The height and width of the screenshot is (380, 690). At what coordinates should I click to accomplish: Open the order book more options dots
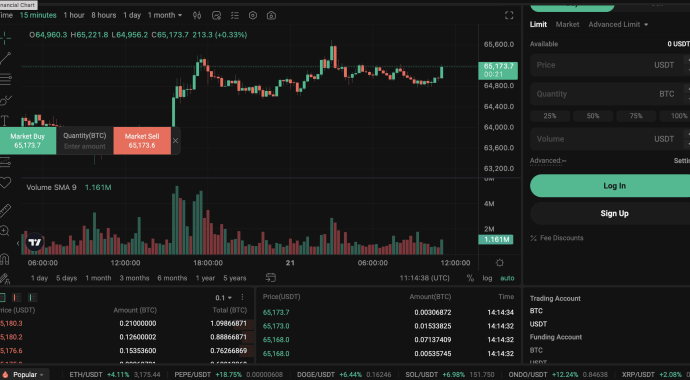tap(242, 297)
